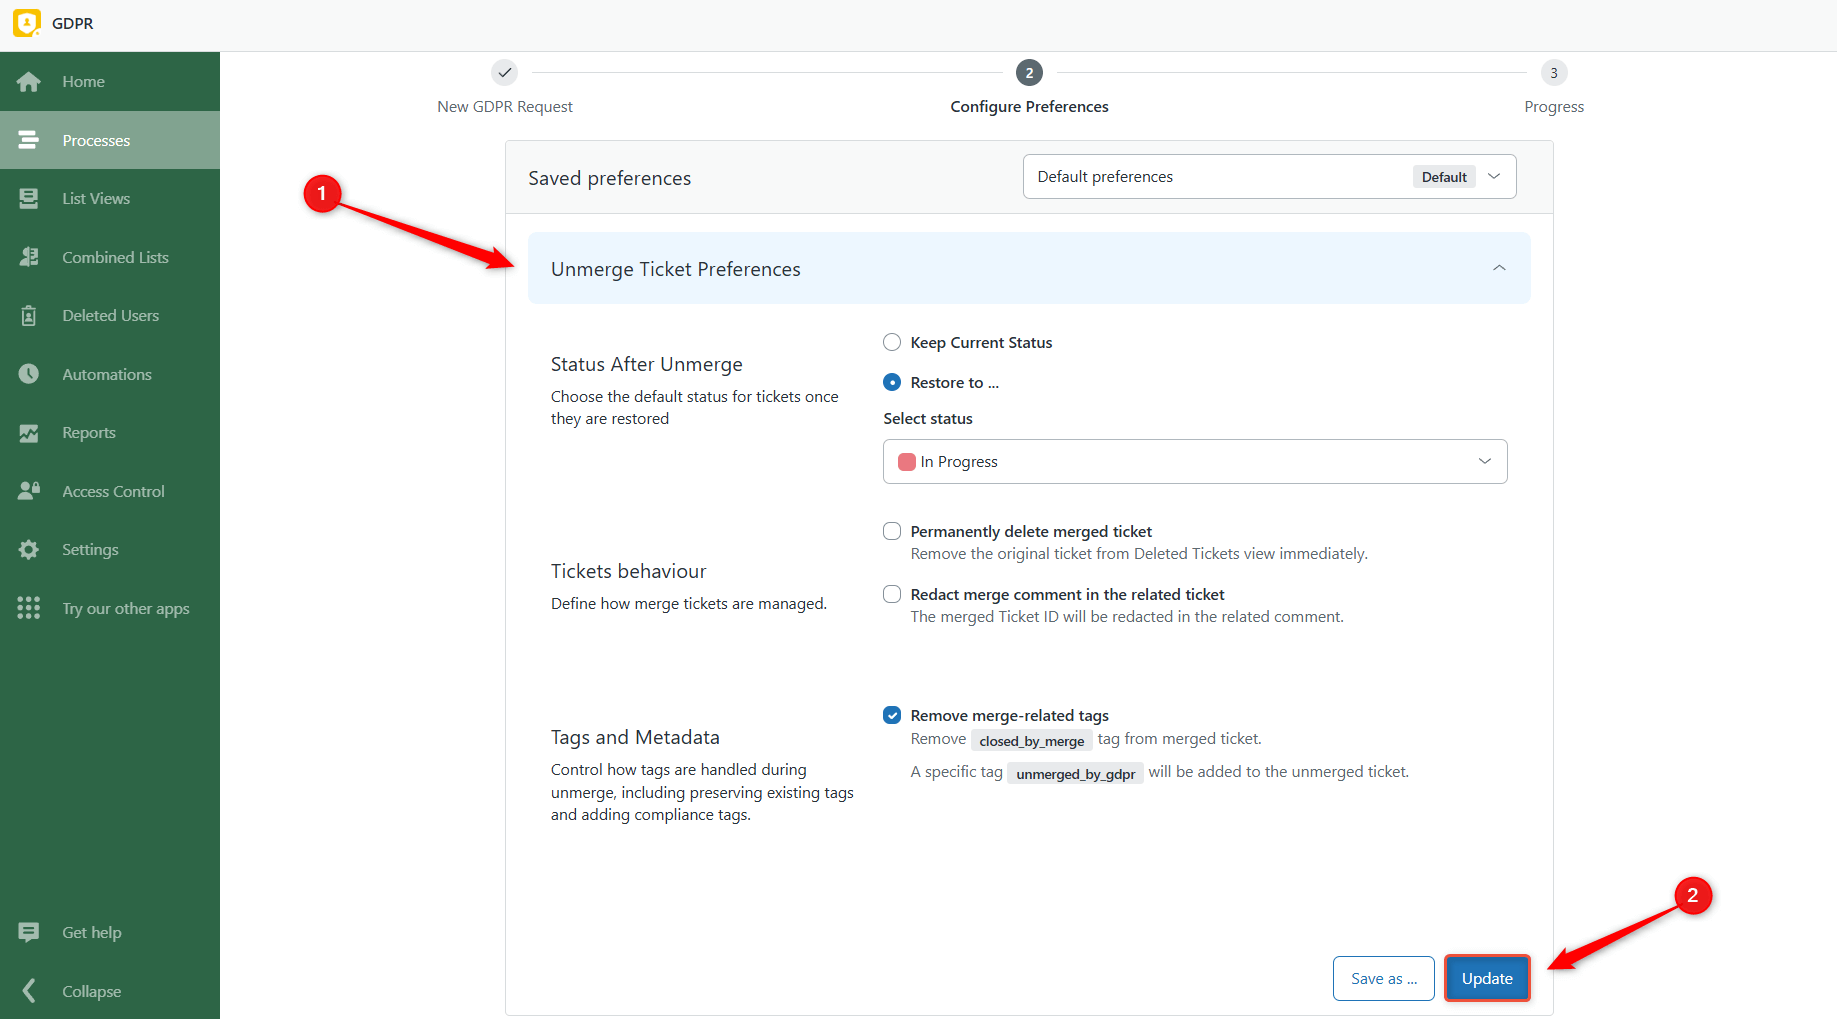Click the Combined Lists sidebar icon
Image resolution: width=1837 pixels, height=1019 pixels.
[x=29, y=257]
